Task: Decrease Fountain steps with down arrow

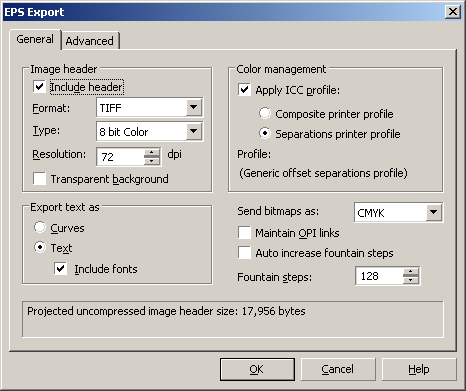Action: [411, 280]
